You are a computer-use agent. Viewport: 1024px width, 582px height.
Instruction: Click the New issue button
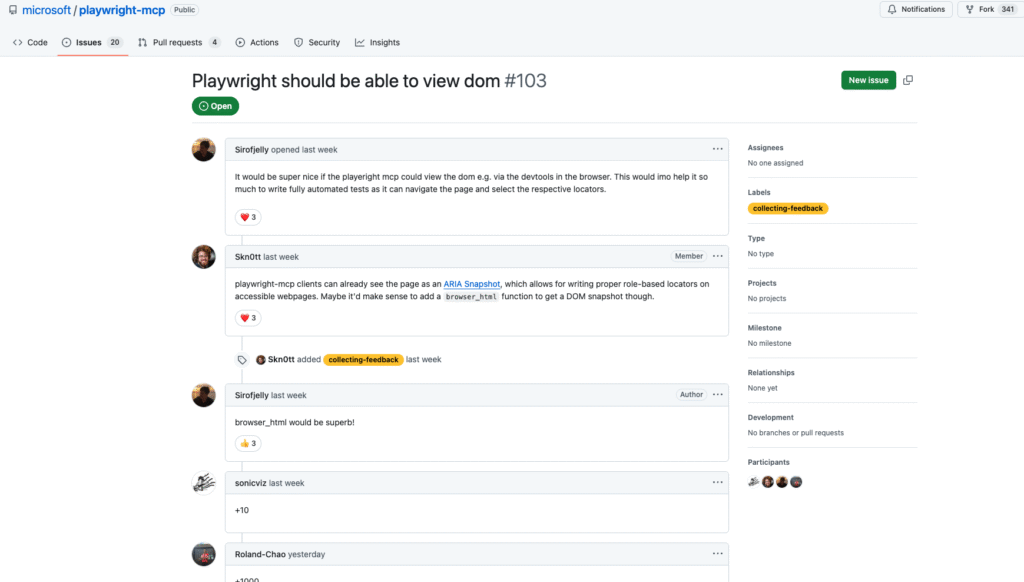tap(867, 80)
